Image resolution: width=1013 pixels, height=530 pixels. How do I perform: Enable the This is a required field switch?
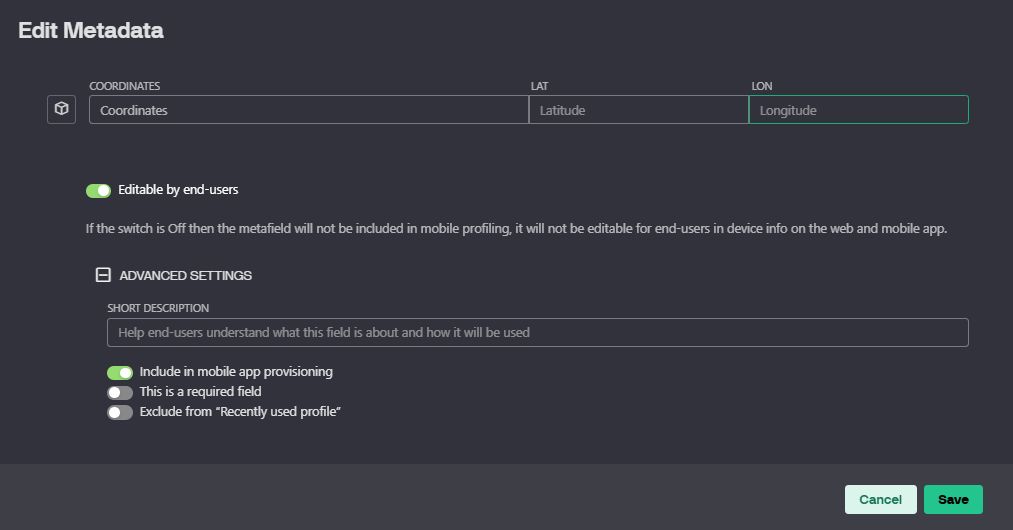(120, 392)
